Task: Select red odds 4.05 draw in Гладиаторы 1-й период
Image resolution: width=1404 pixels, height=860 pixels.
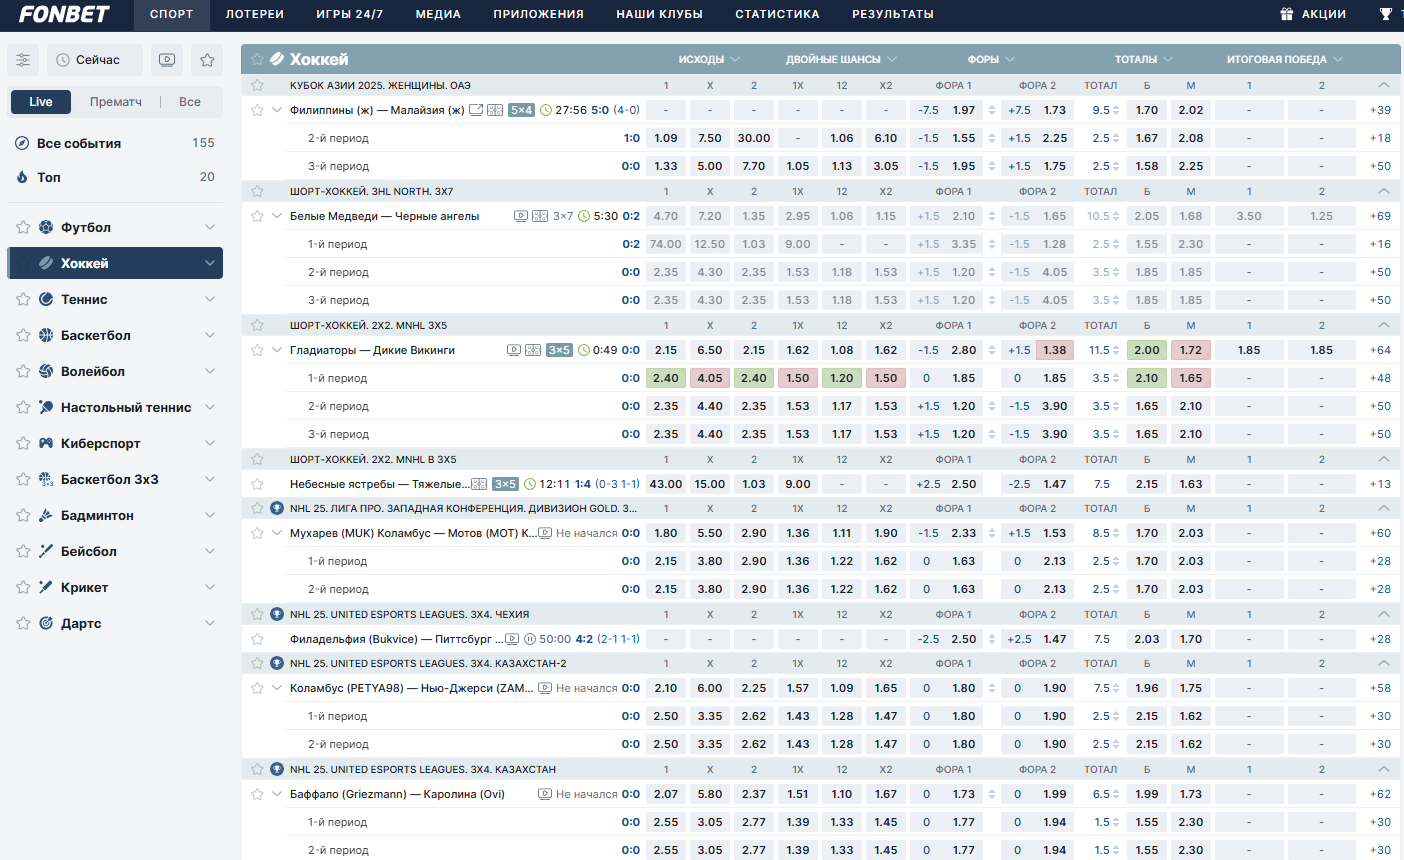Action: tap(710, 378)
